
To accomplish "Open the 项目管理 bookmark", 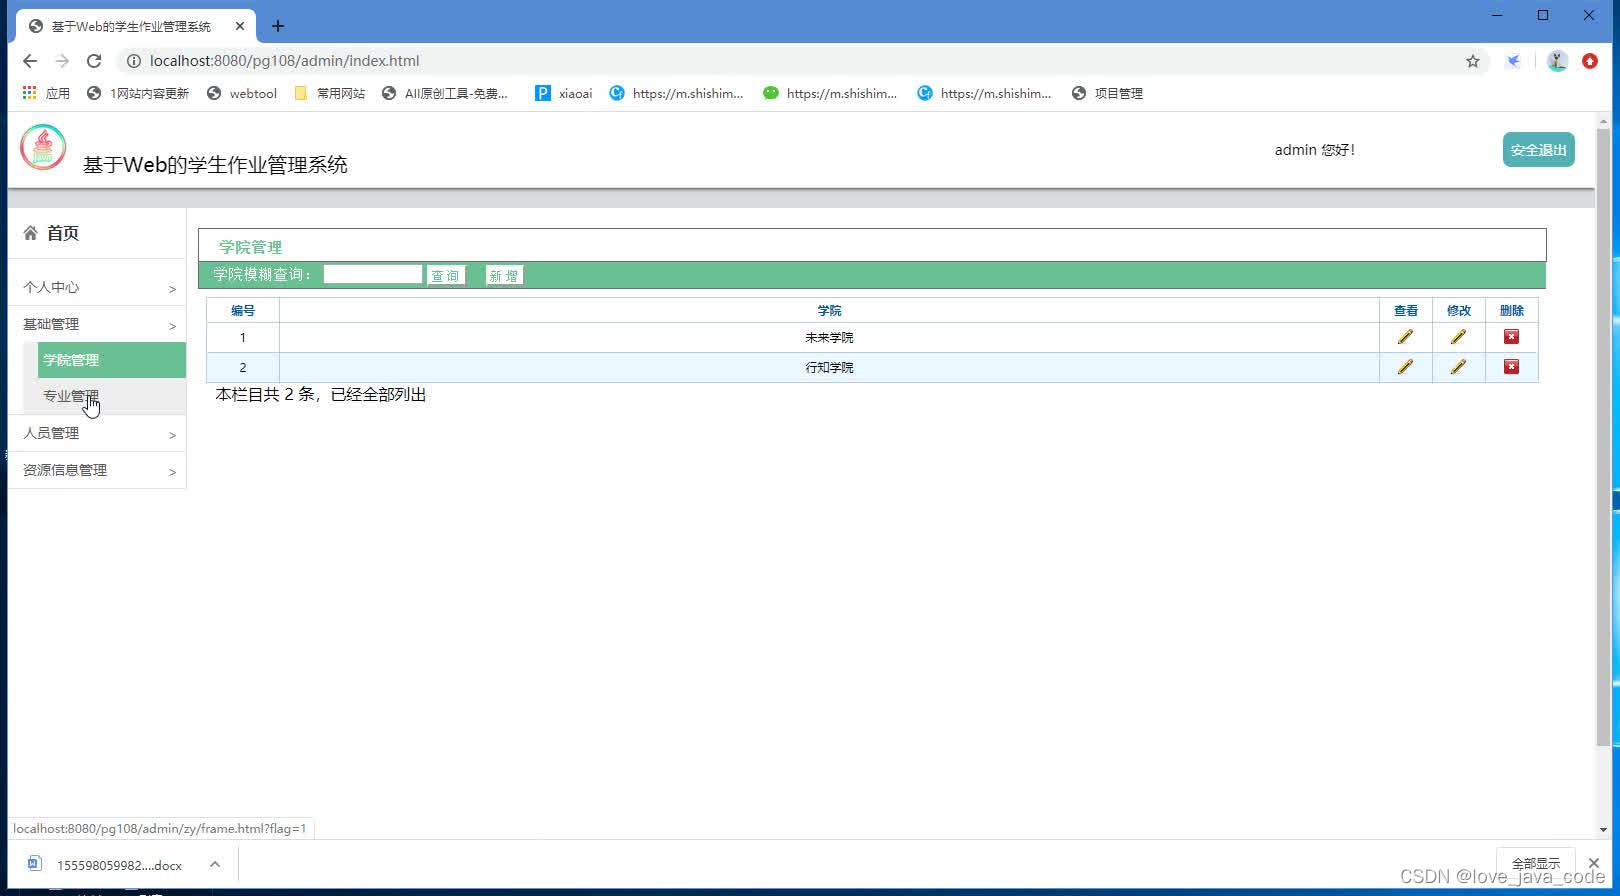I will pos(1107,93).
